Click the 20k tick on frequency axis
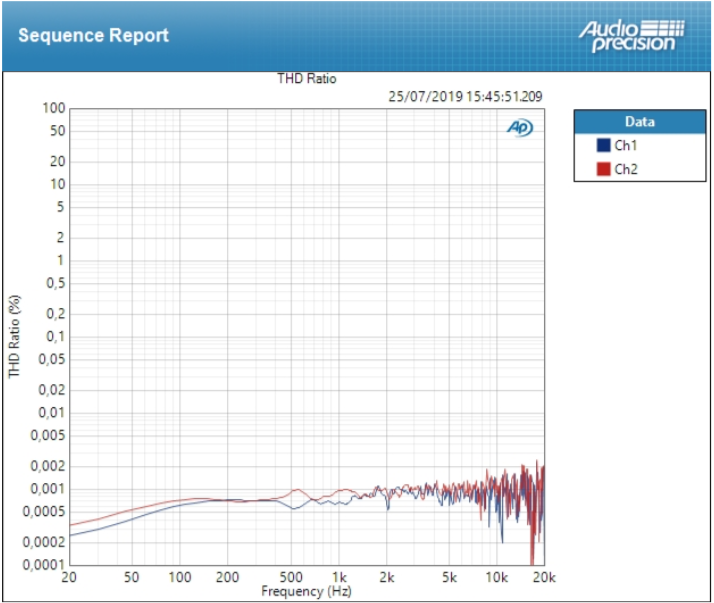This screenshot has height=603, width=714. point(544,578)
